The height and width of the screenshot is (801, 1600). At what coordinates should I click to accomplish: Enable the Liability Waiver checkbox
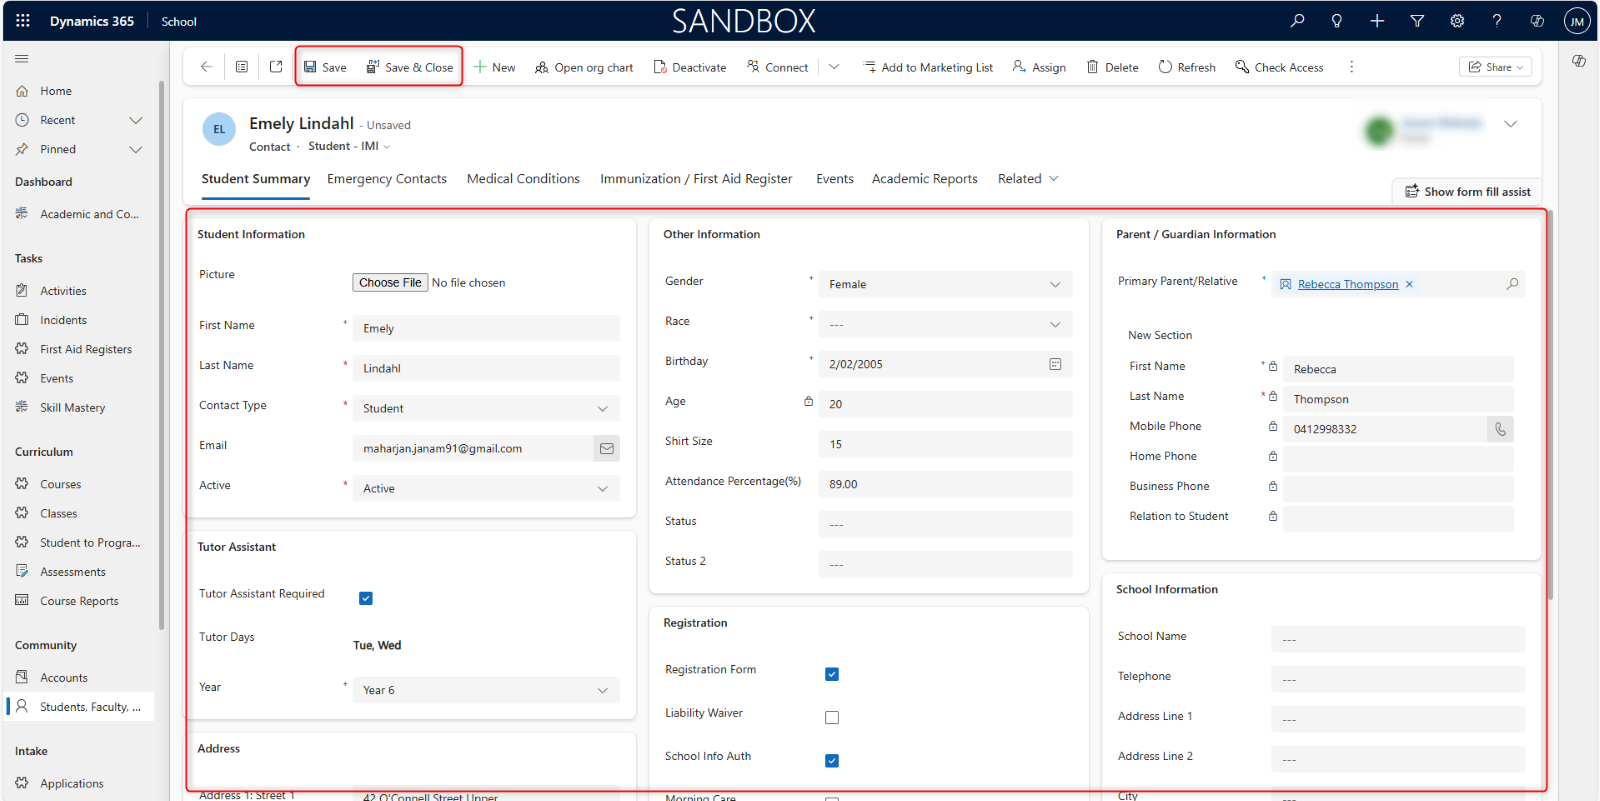[x=832, y=717]
